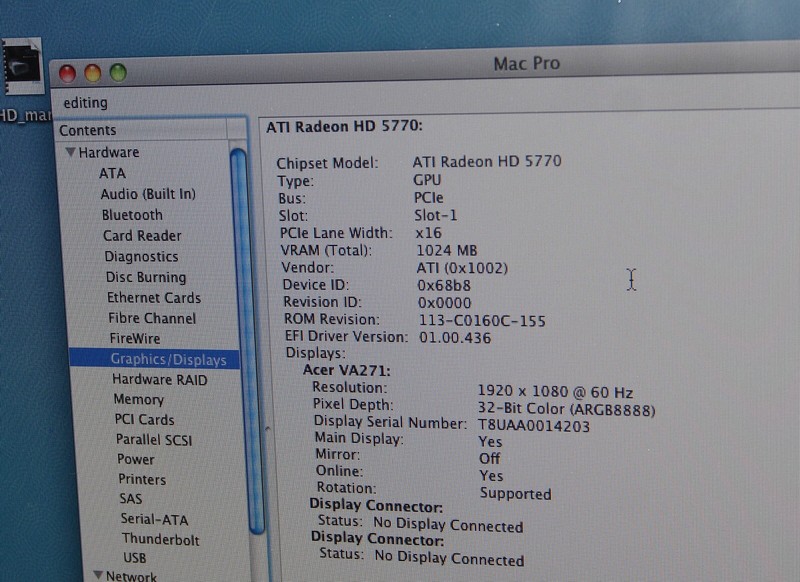This screenshot has width=800, height=582.
Task: Select Power in the sidebar
Action: (x=136, y=460)
